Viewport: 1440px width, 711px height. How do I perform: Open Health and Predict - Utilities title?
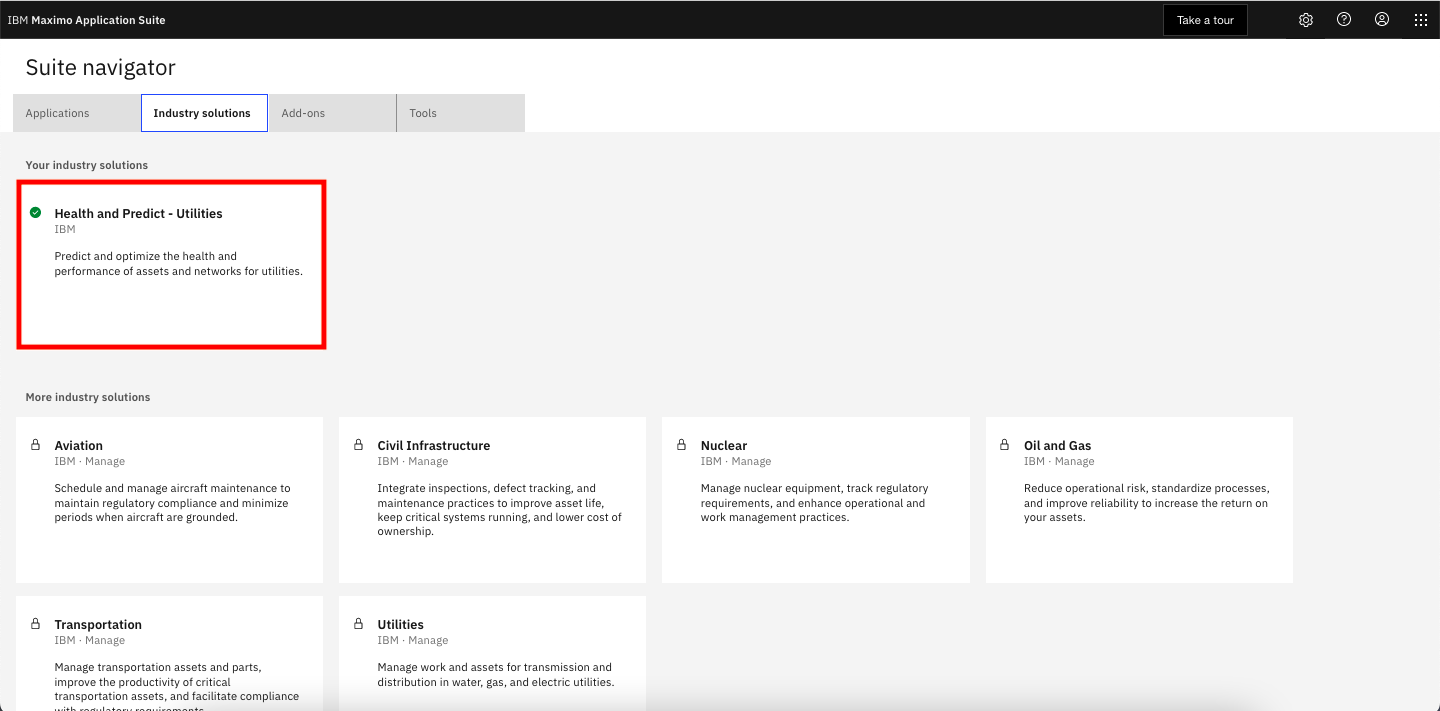(138, 214)
